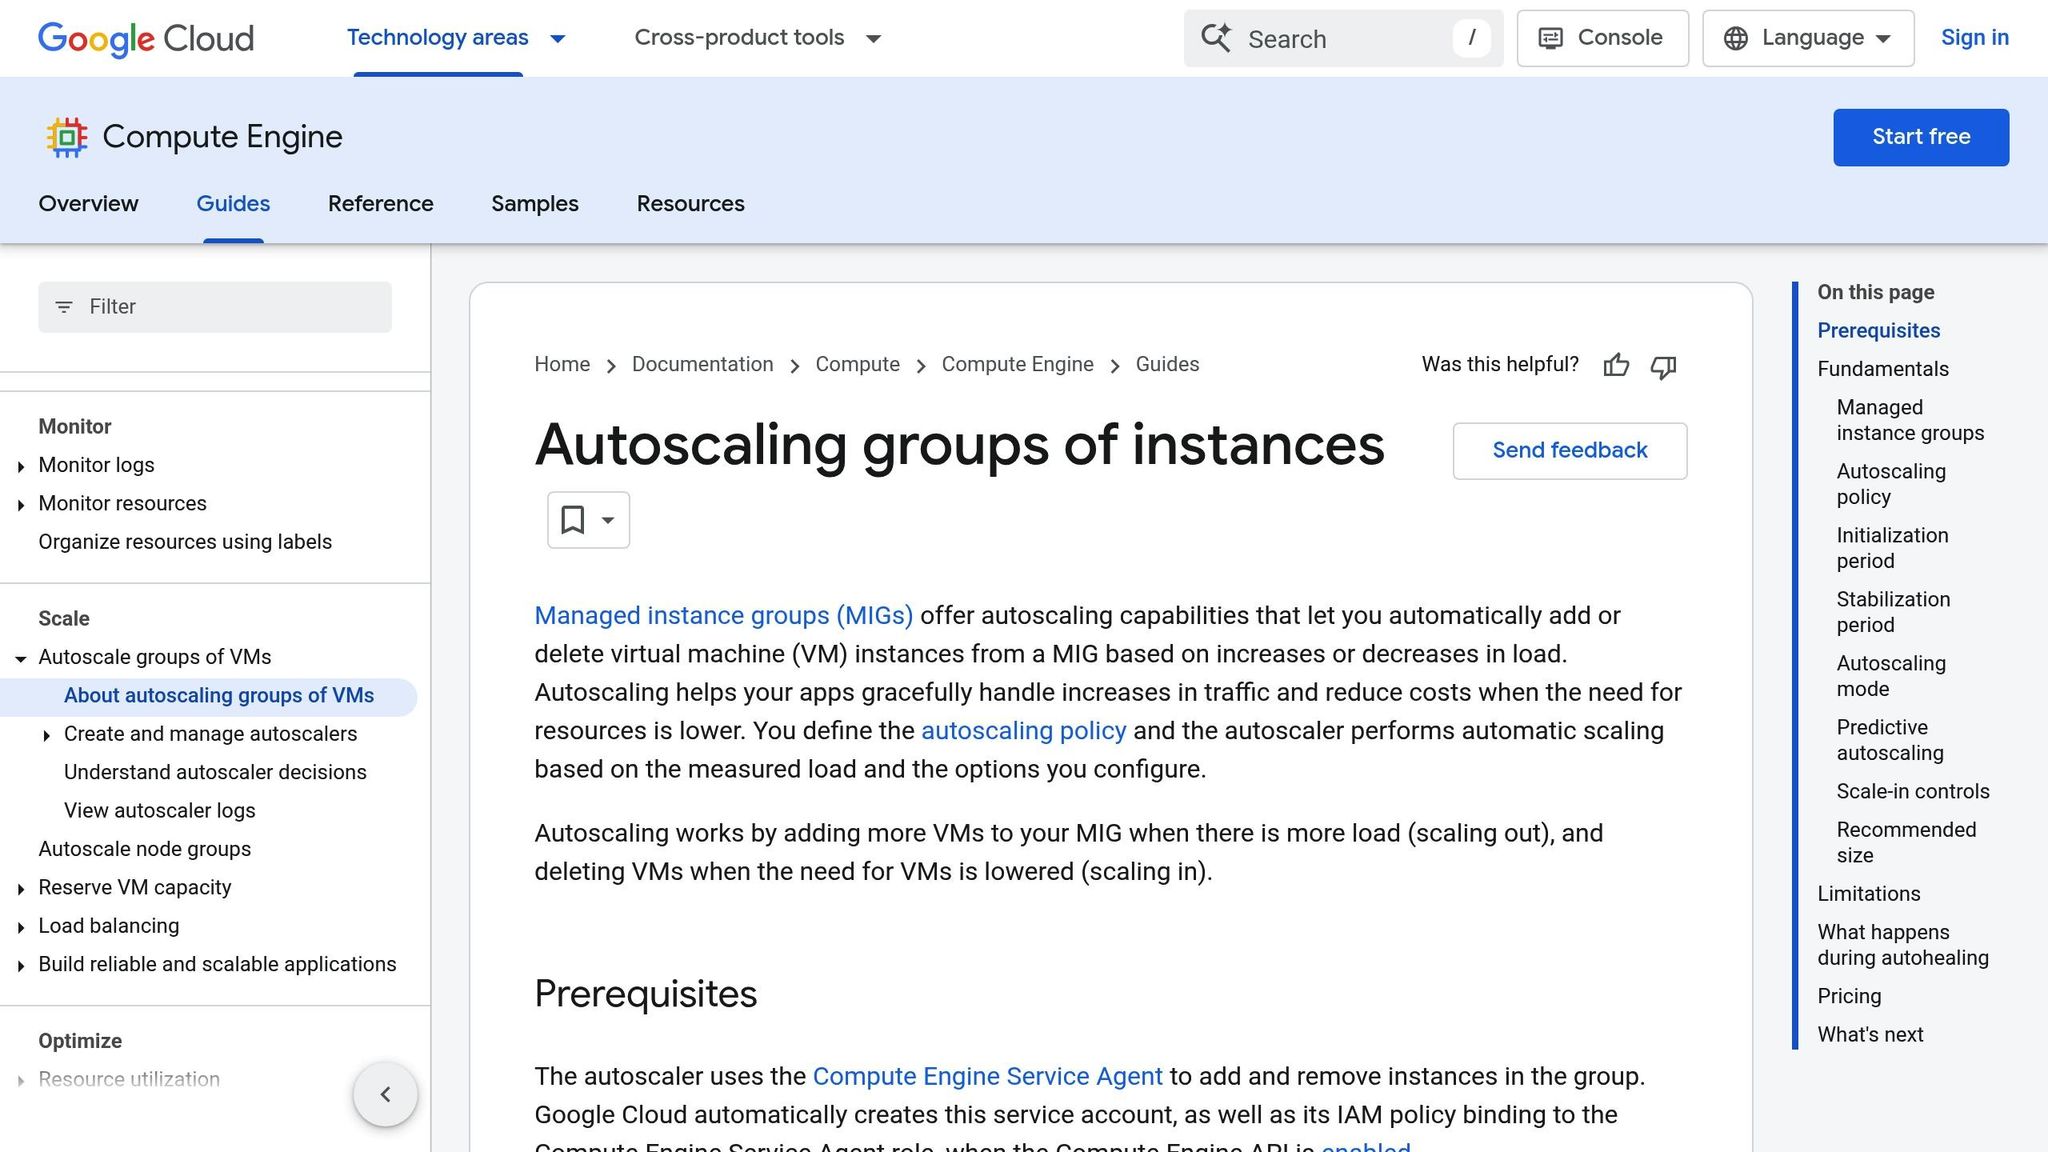Collapse the Autoscale groups of VMs tree
This screenshot has width=2048, height=1152.
[21, 658]
